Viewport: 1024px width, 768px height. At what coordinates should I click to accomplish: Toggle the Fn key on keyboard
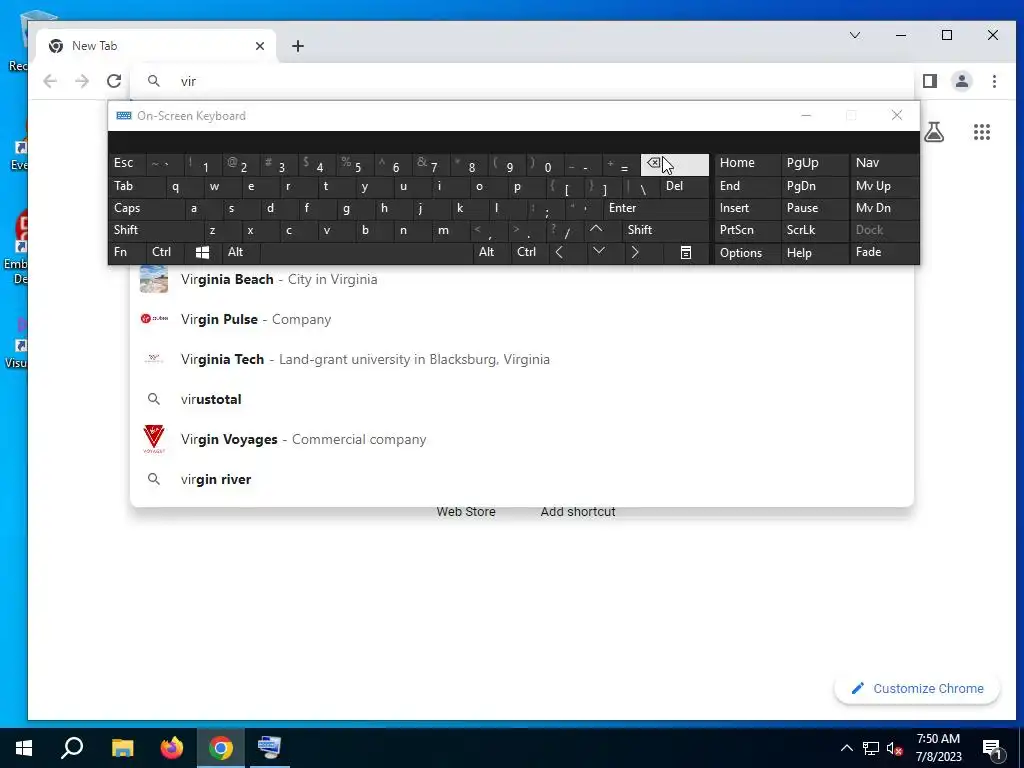[127, 253]
